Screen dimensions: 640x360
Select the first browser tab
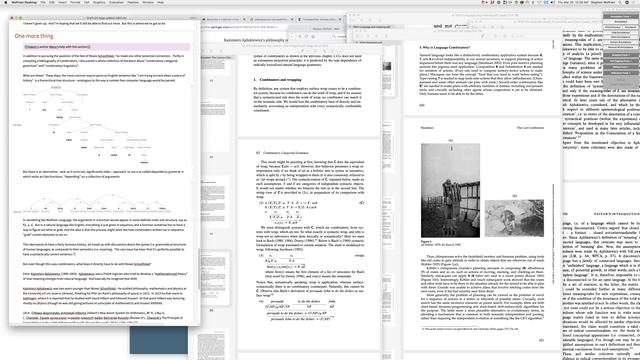pyautogui.click(x=223, y=19)
